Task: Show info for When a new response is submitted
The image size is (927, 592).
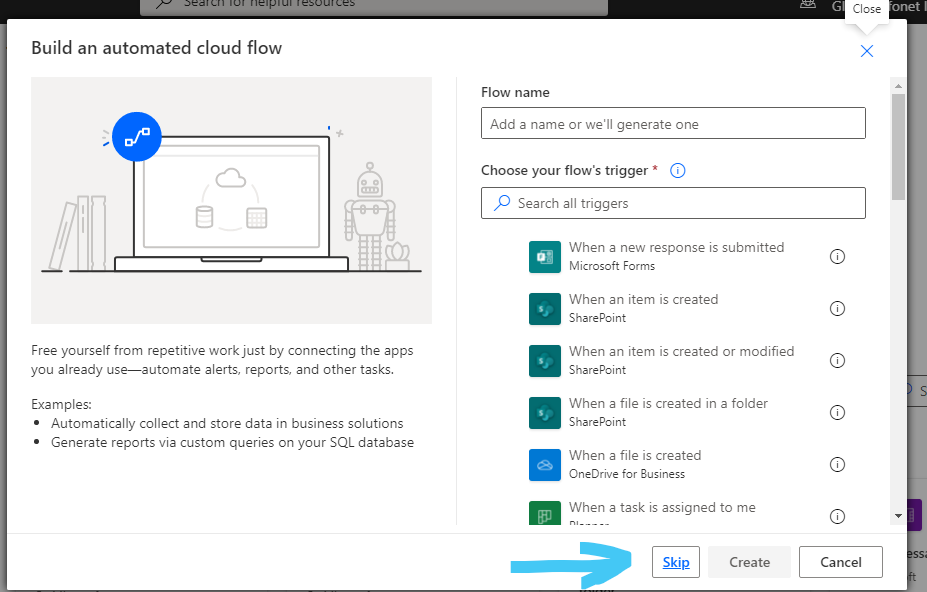Action: click(x=837, y=257)
